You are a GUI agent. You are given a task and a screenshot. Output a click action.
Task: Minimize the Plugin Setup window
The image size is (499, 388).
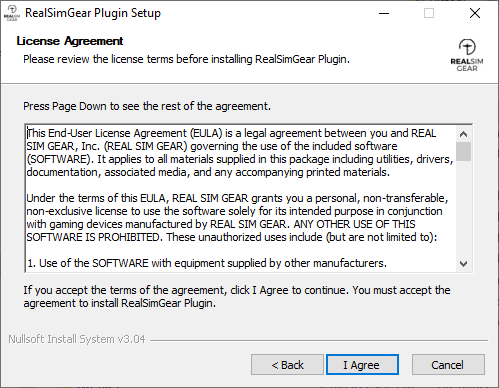coord(384,13)
